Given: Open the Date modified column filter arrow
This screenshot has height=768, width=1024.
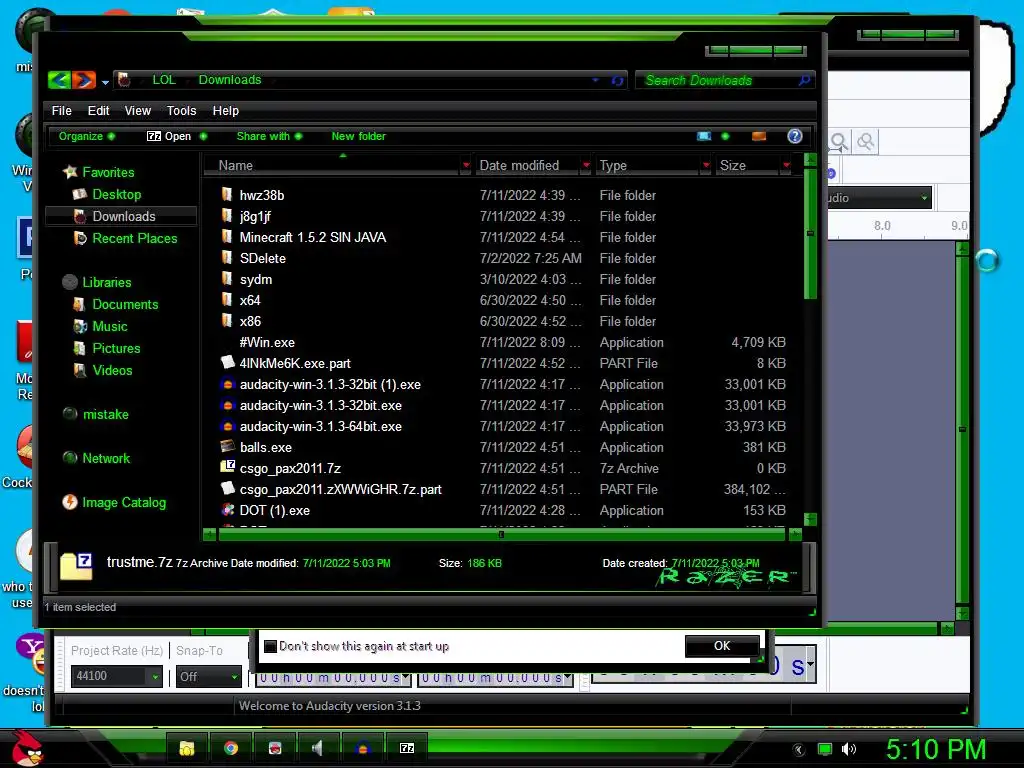Looking at the screenshot, I should click(x=586, y=166).
